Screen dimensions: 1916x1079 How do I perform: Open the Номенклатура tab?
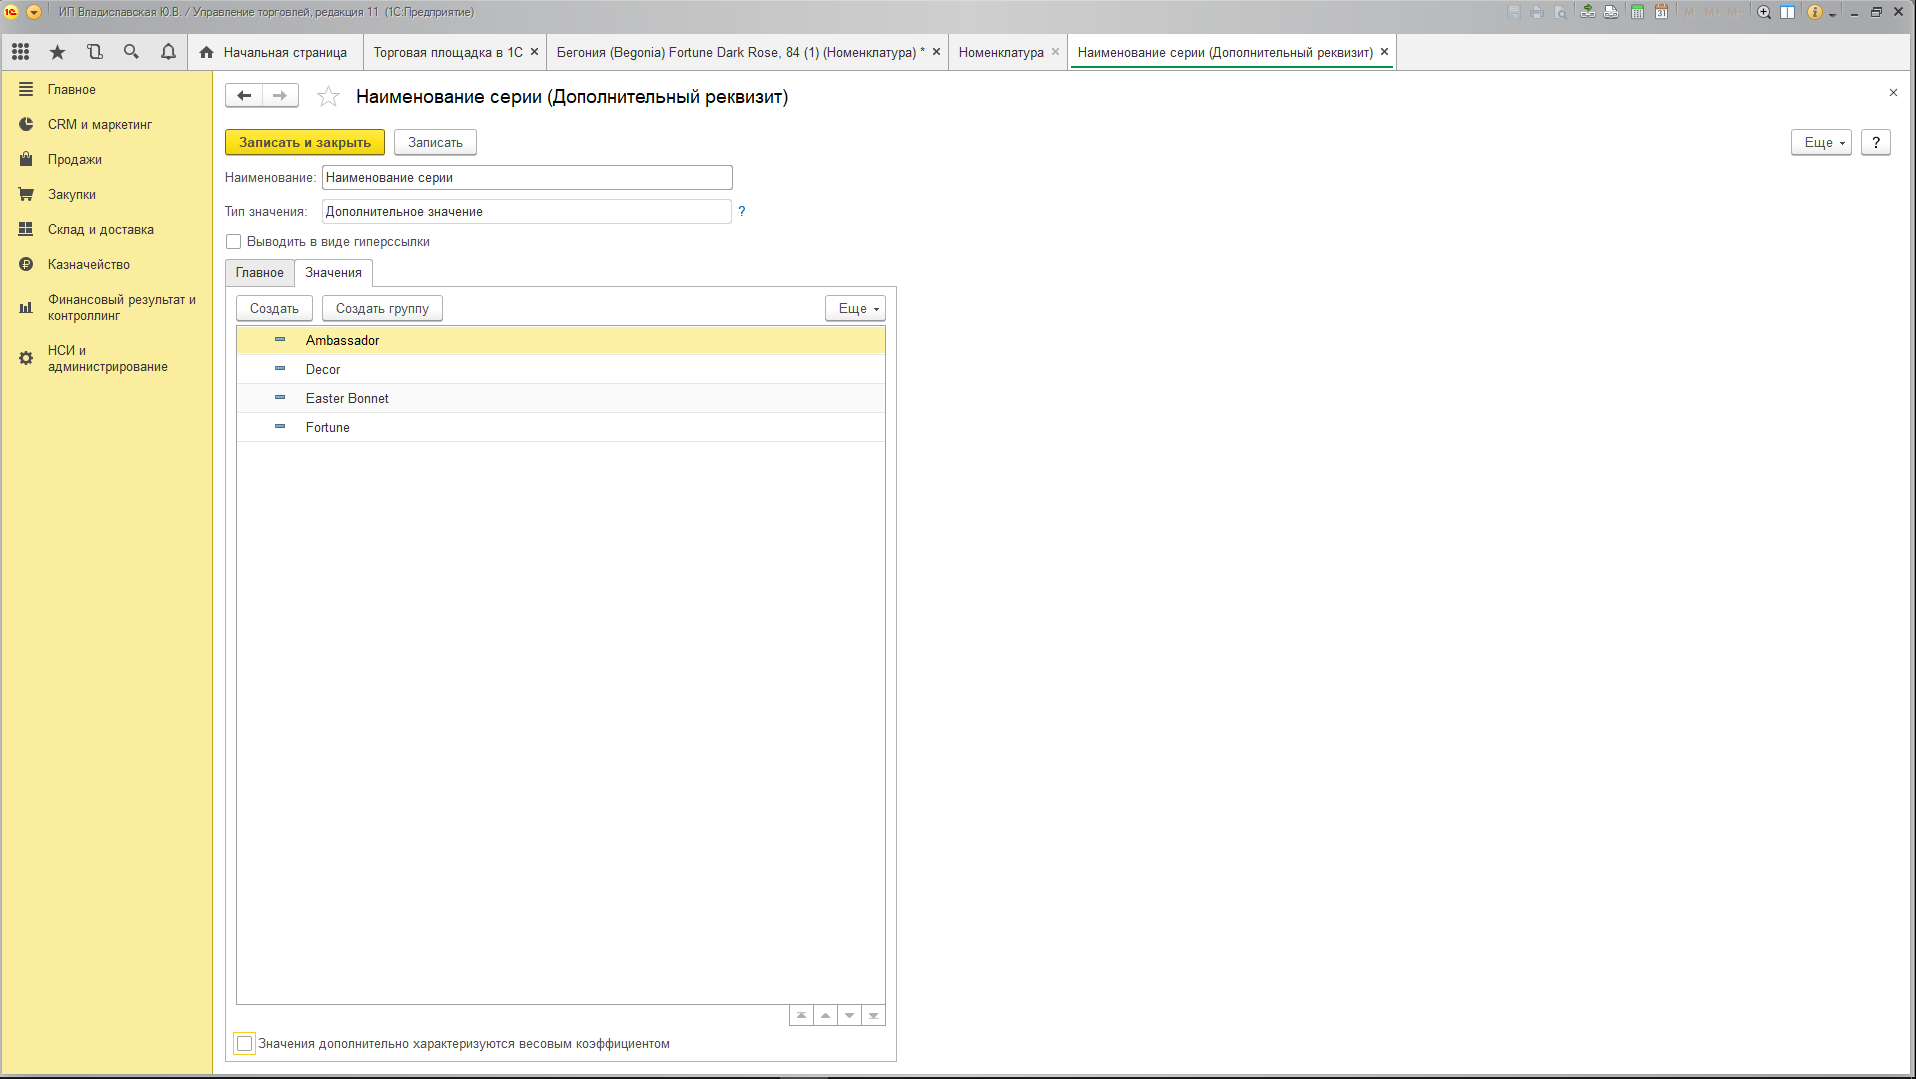click(1000, 53)
